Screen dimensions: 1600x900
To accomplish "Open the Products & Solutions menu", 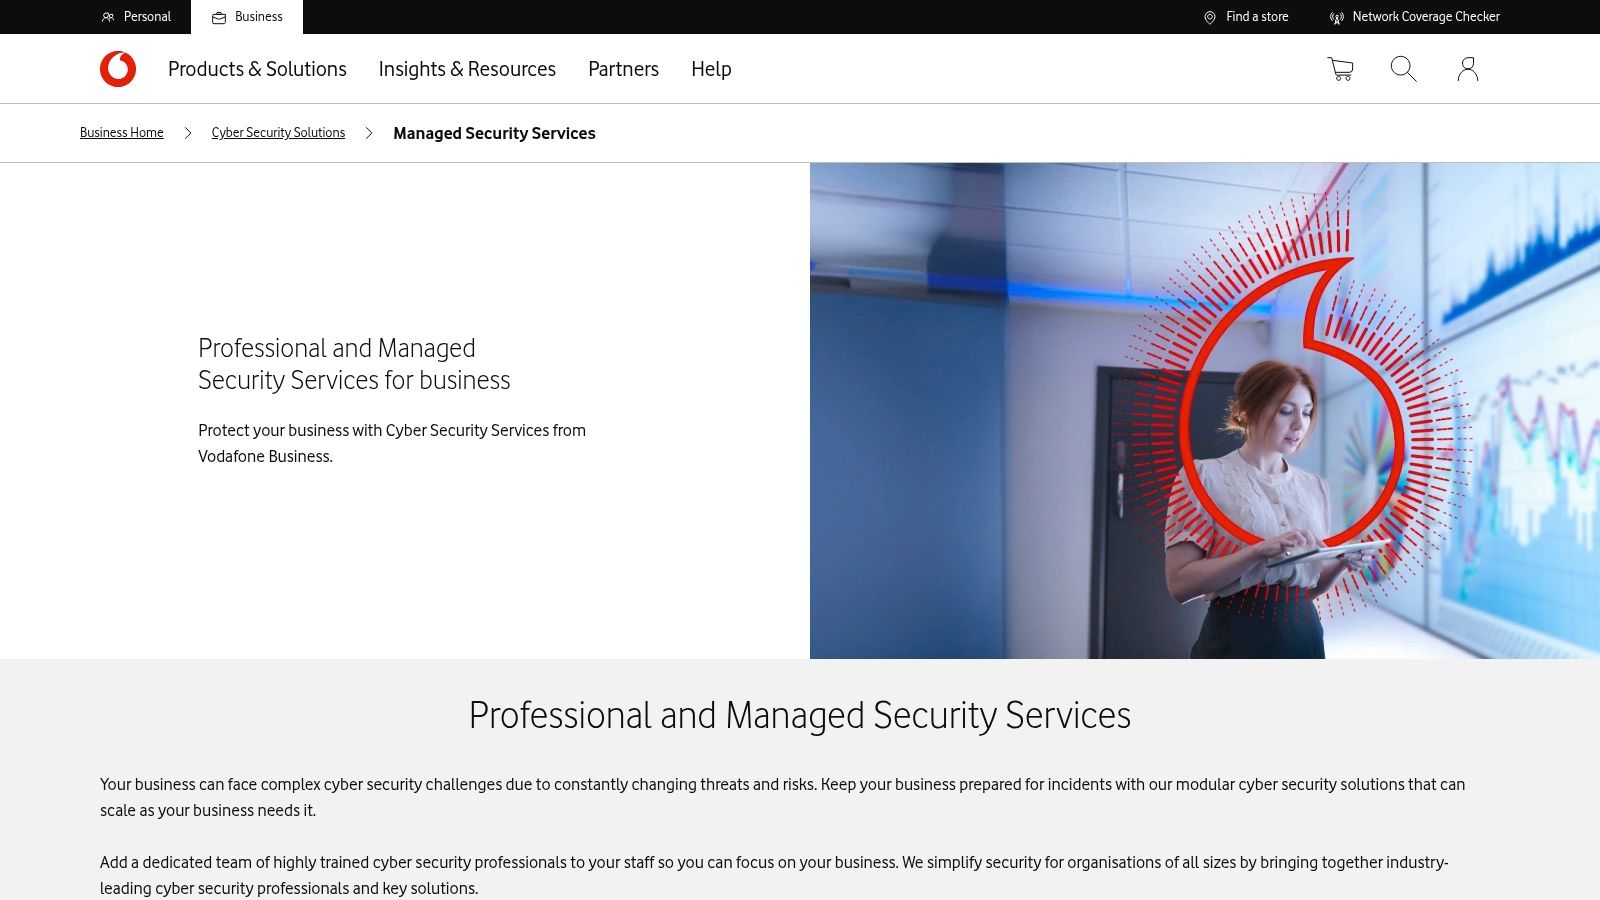I will [258, 69].
